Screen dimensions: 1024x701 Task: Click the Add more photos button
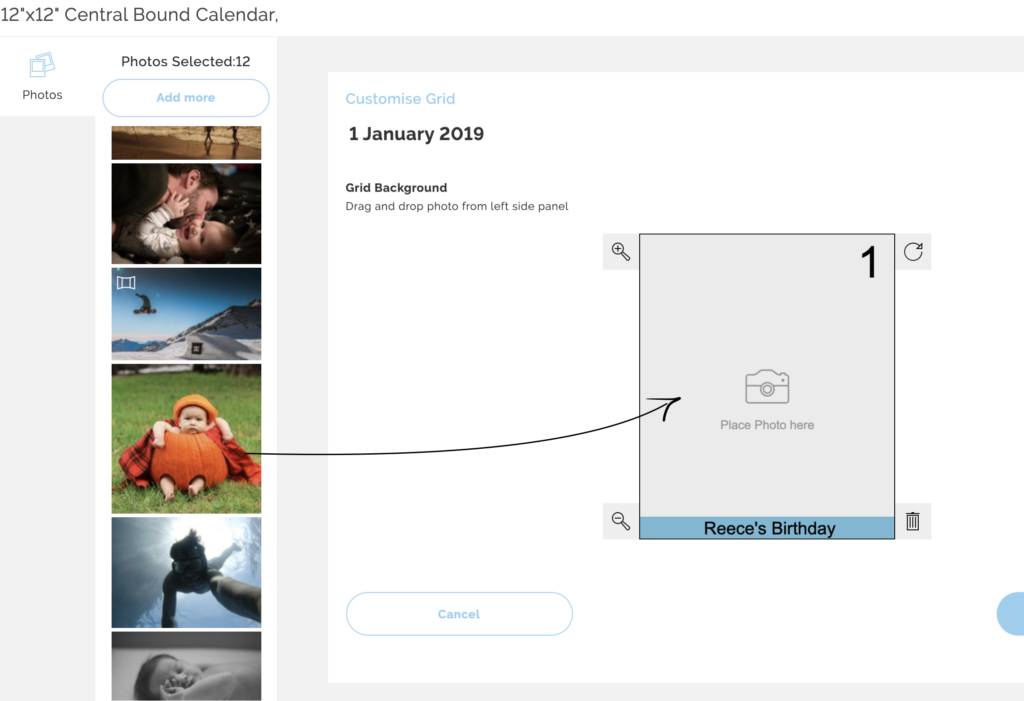click(x=185, y=97)
